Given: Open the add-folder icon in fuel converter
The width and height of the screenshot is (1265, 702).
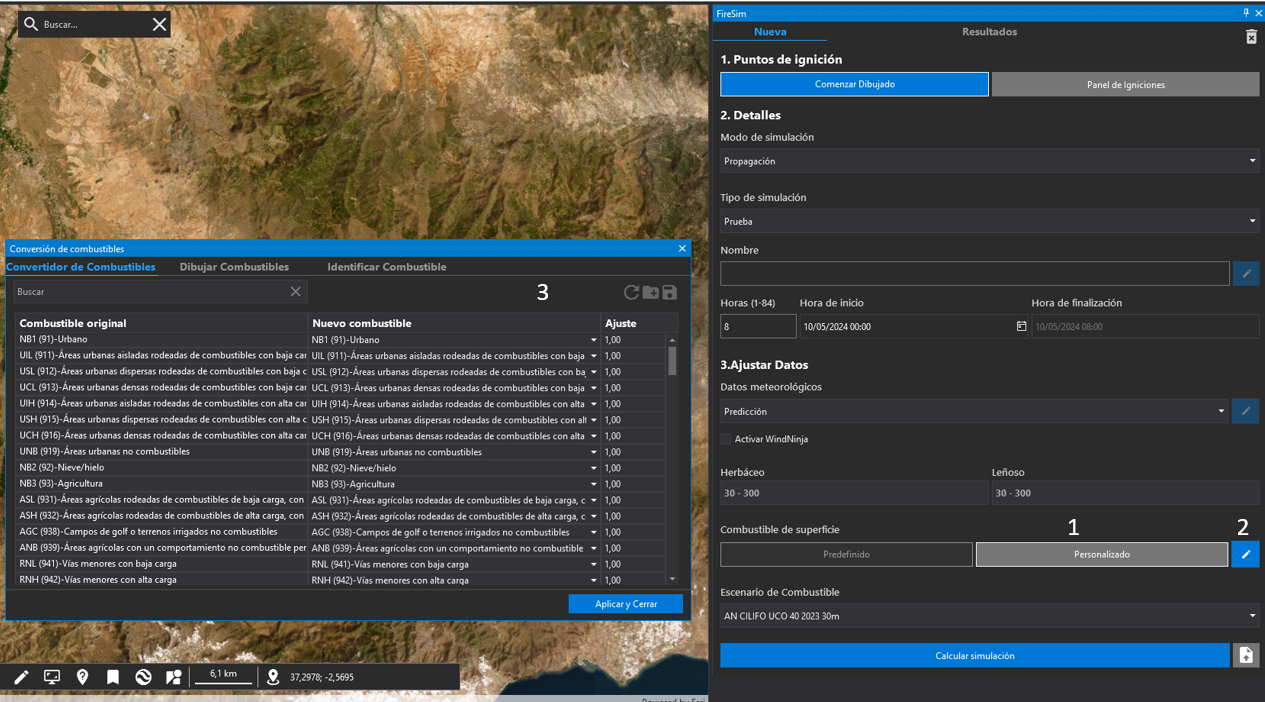Looking at the screenshot, I should point(651,292).
